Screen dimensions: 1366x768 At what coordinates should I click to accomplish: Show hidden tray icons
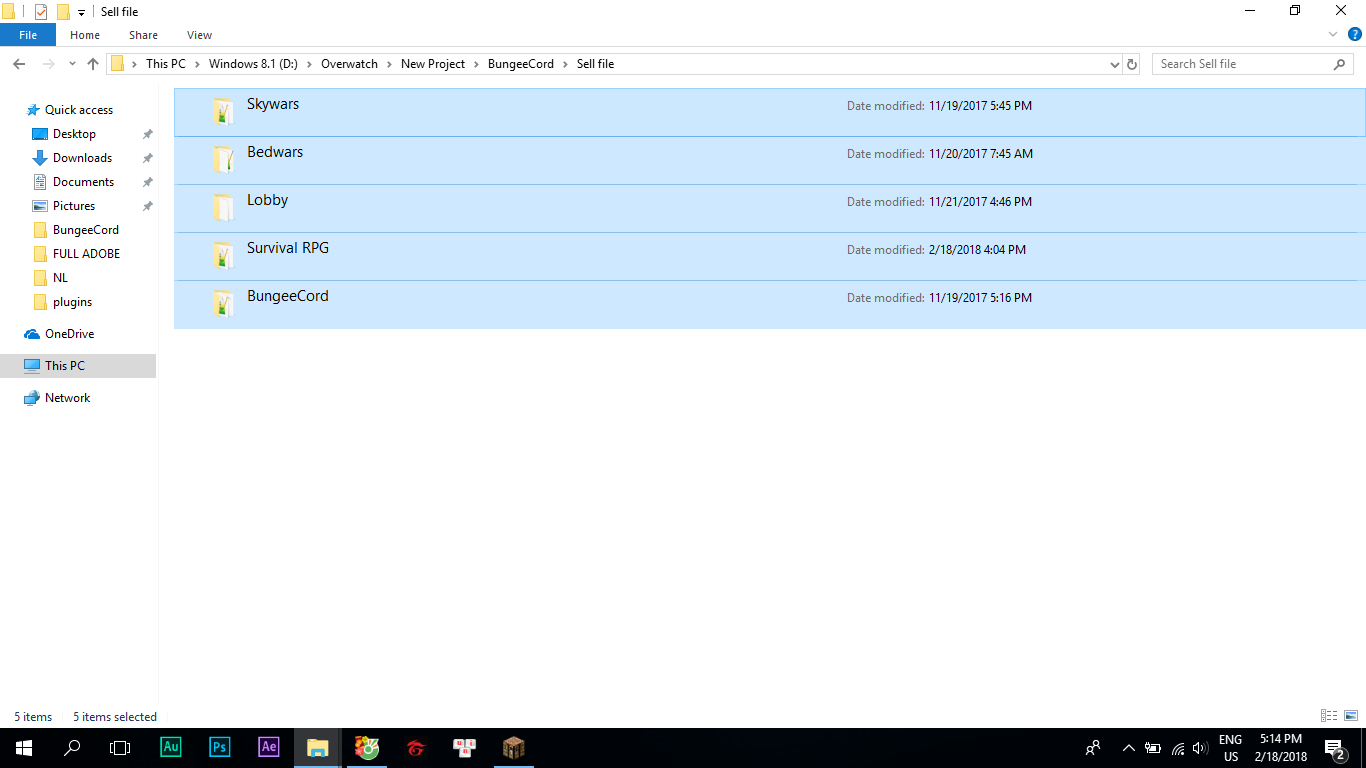[1129, 748]
